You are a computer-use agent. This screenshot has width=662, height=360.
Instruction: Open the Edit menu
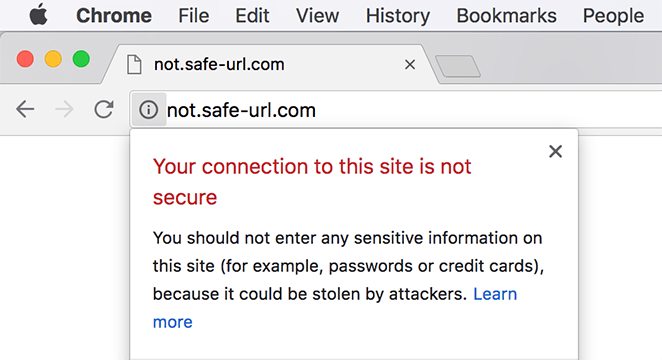(252, 16)
